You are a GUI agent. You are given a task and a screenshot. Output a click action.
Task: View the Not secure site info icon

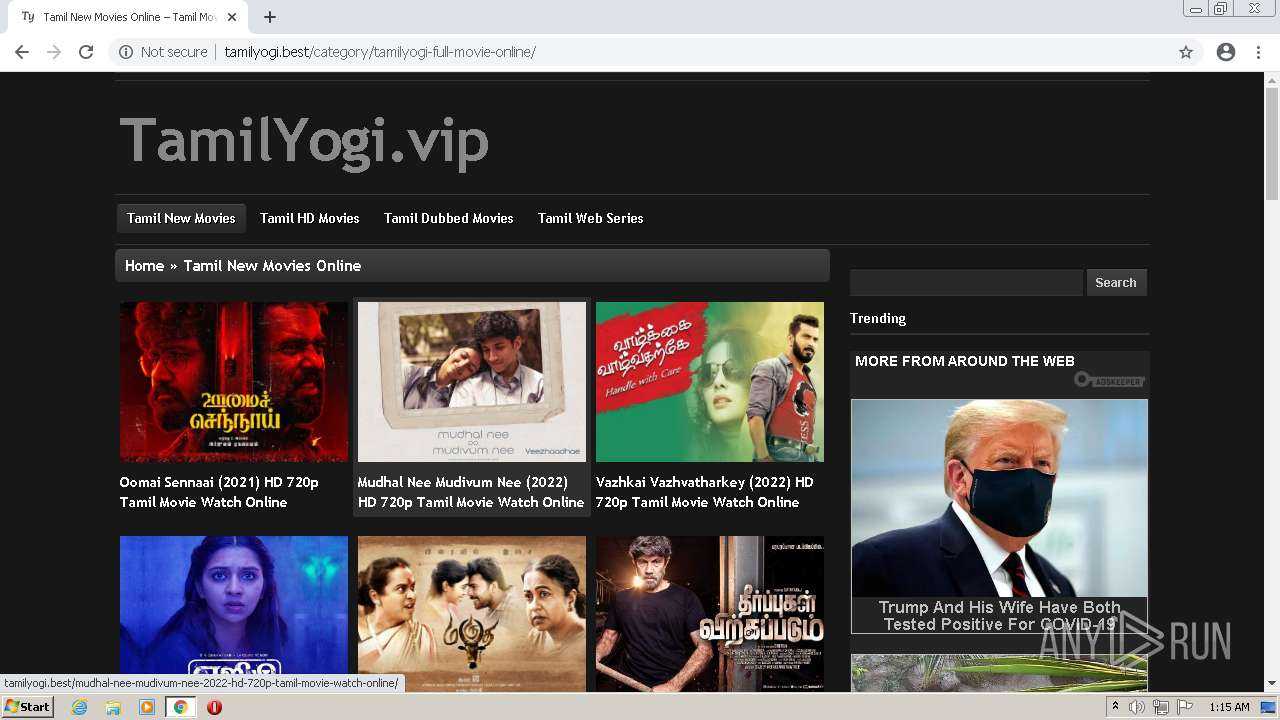[126, 52]
